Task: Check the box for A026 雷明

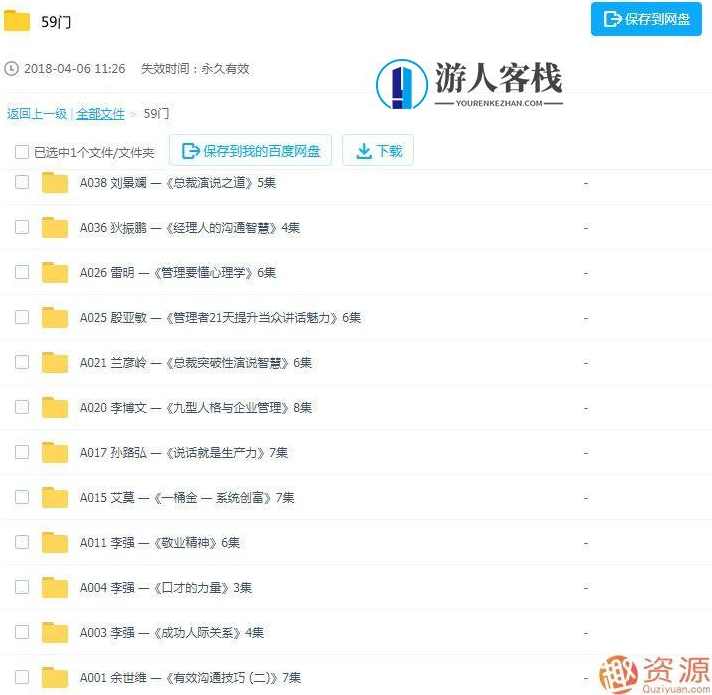Action: (22, 272)
